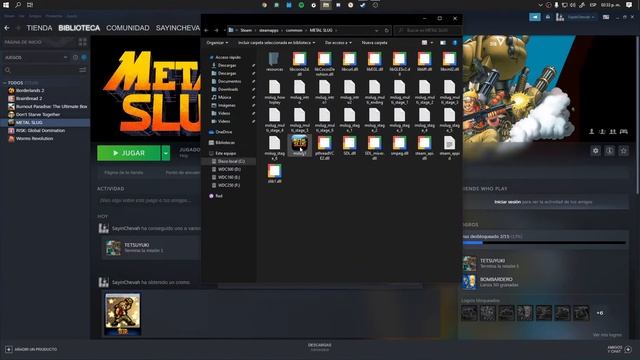The image size is (640, 360).
Task: Select the SDL.dll file
Action: click(x=349, y=146)
